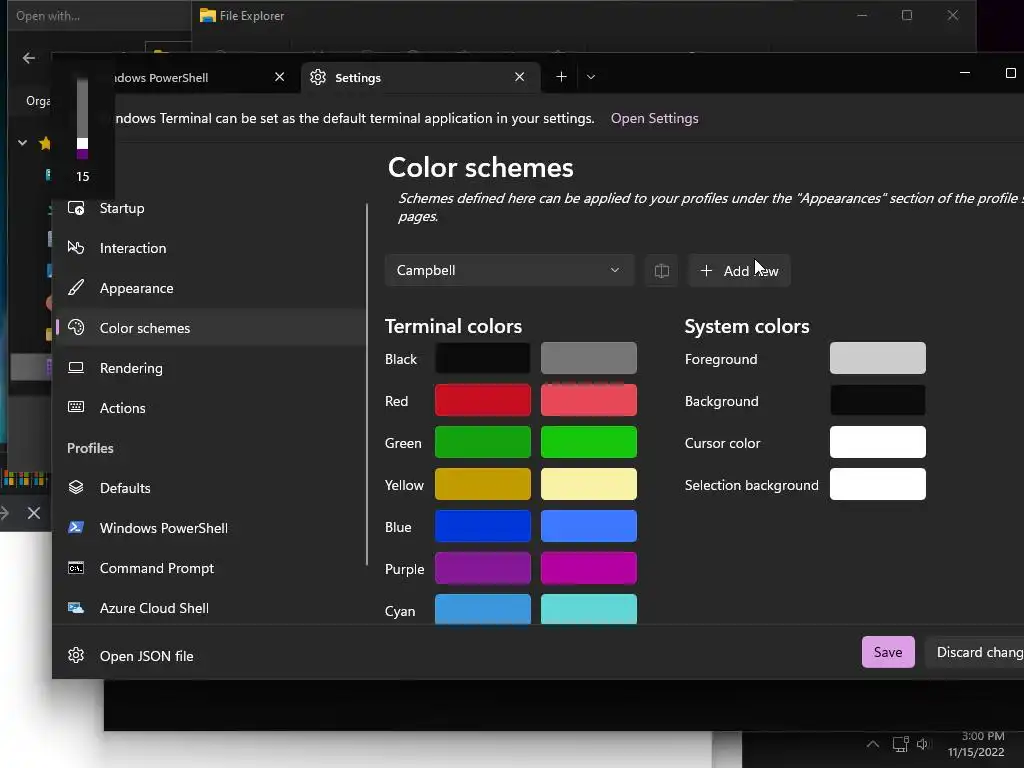Add new color scheme
Viewport: 1024px width, 768px height.
tap(739, 270)
